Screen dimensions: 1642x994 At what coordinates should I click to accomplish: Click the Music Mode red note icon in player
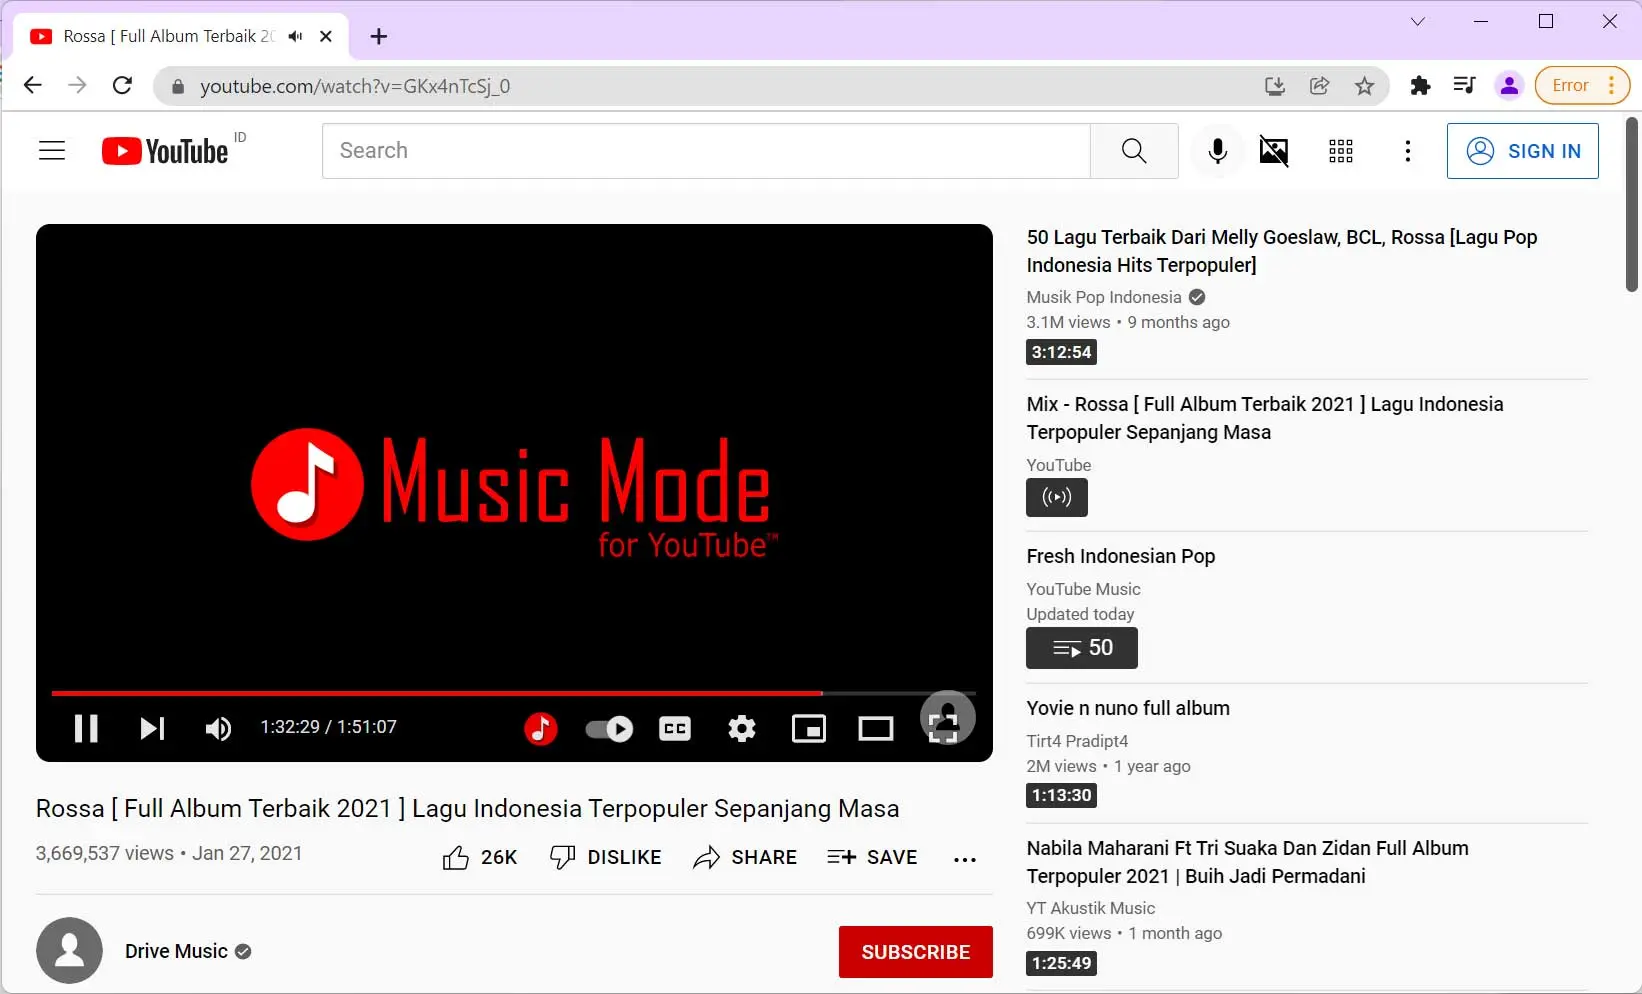[540, 728]
